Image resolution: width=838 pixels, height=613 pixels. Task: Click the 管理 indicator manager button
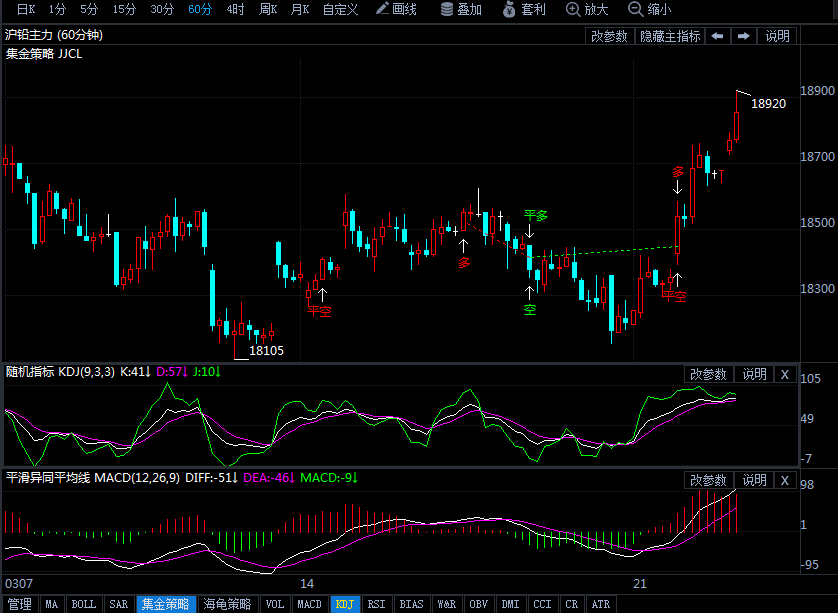point(20,604)
